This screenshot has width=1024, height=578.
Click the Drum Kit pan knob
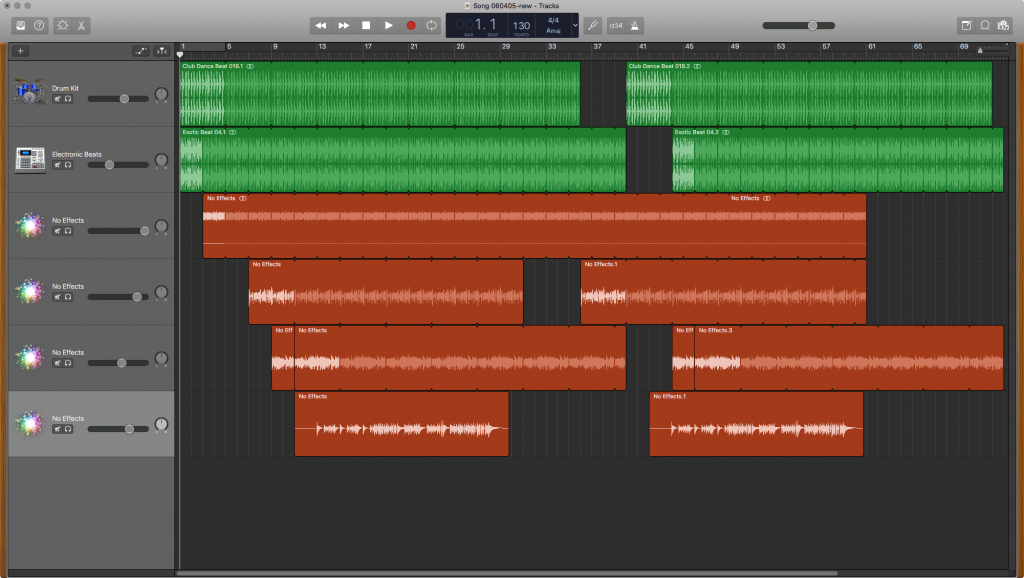(x=161, y=95)
